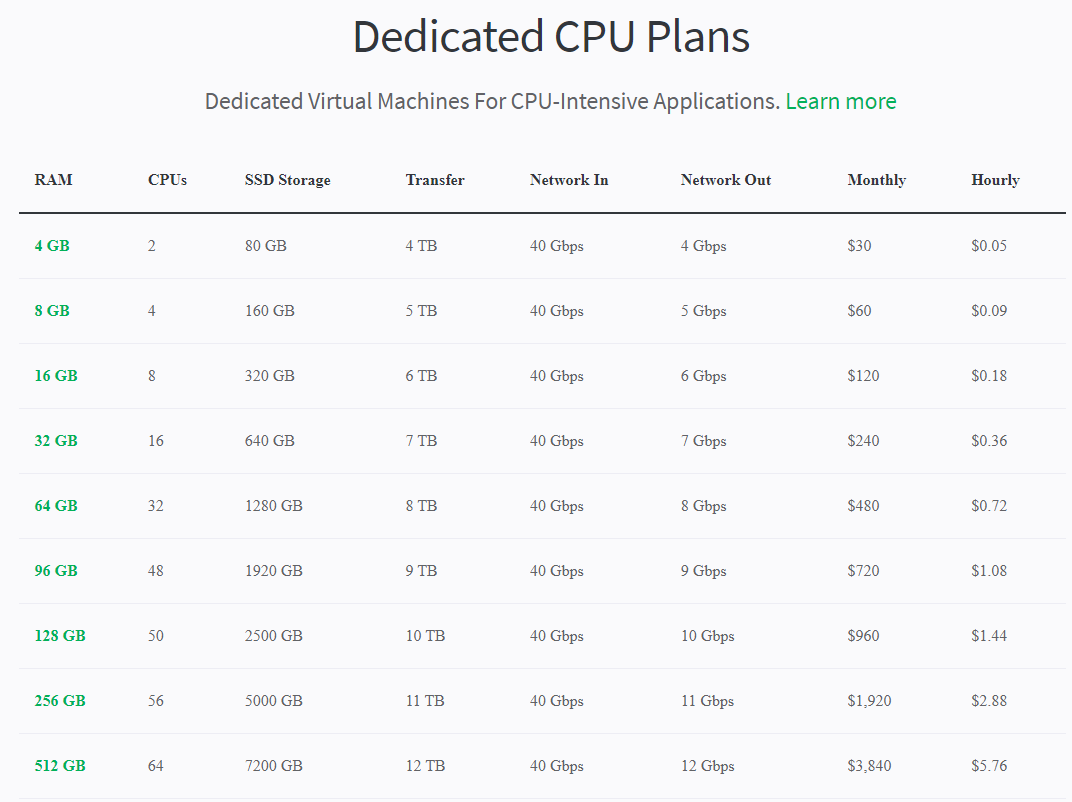Click the Network Out column header
The height and width of the screenshot is (802, 1072).
726,181
